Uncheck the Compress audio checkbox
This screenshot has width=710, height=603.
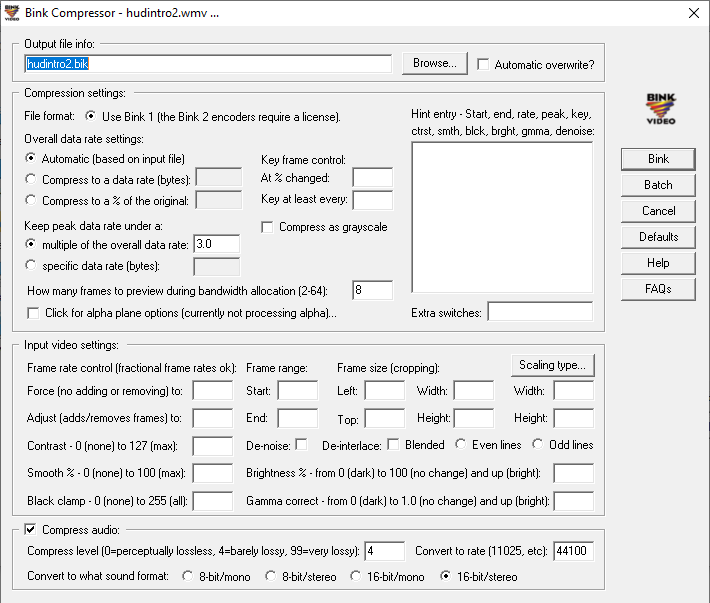coord(30,529)
